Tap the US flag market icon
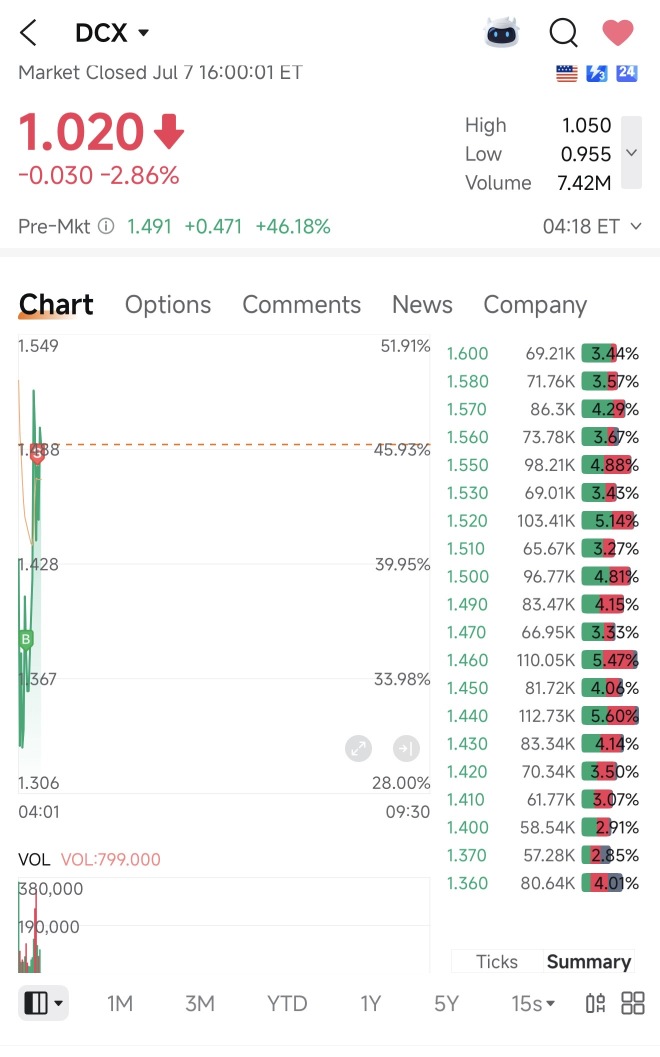 (567, 73)
